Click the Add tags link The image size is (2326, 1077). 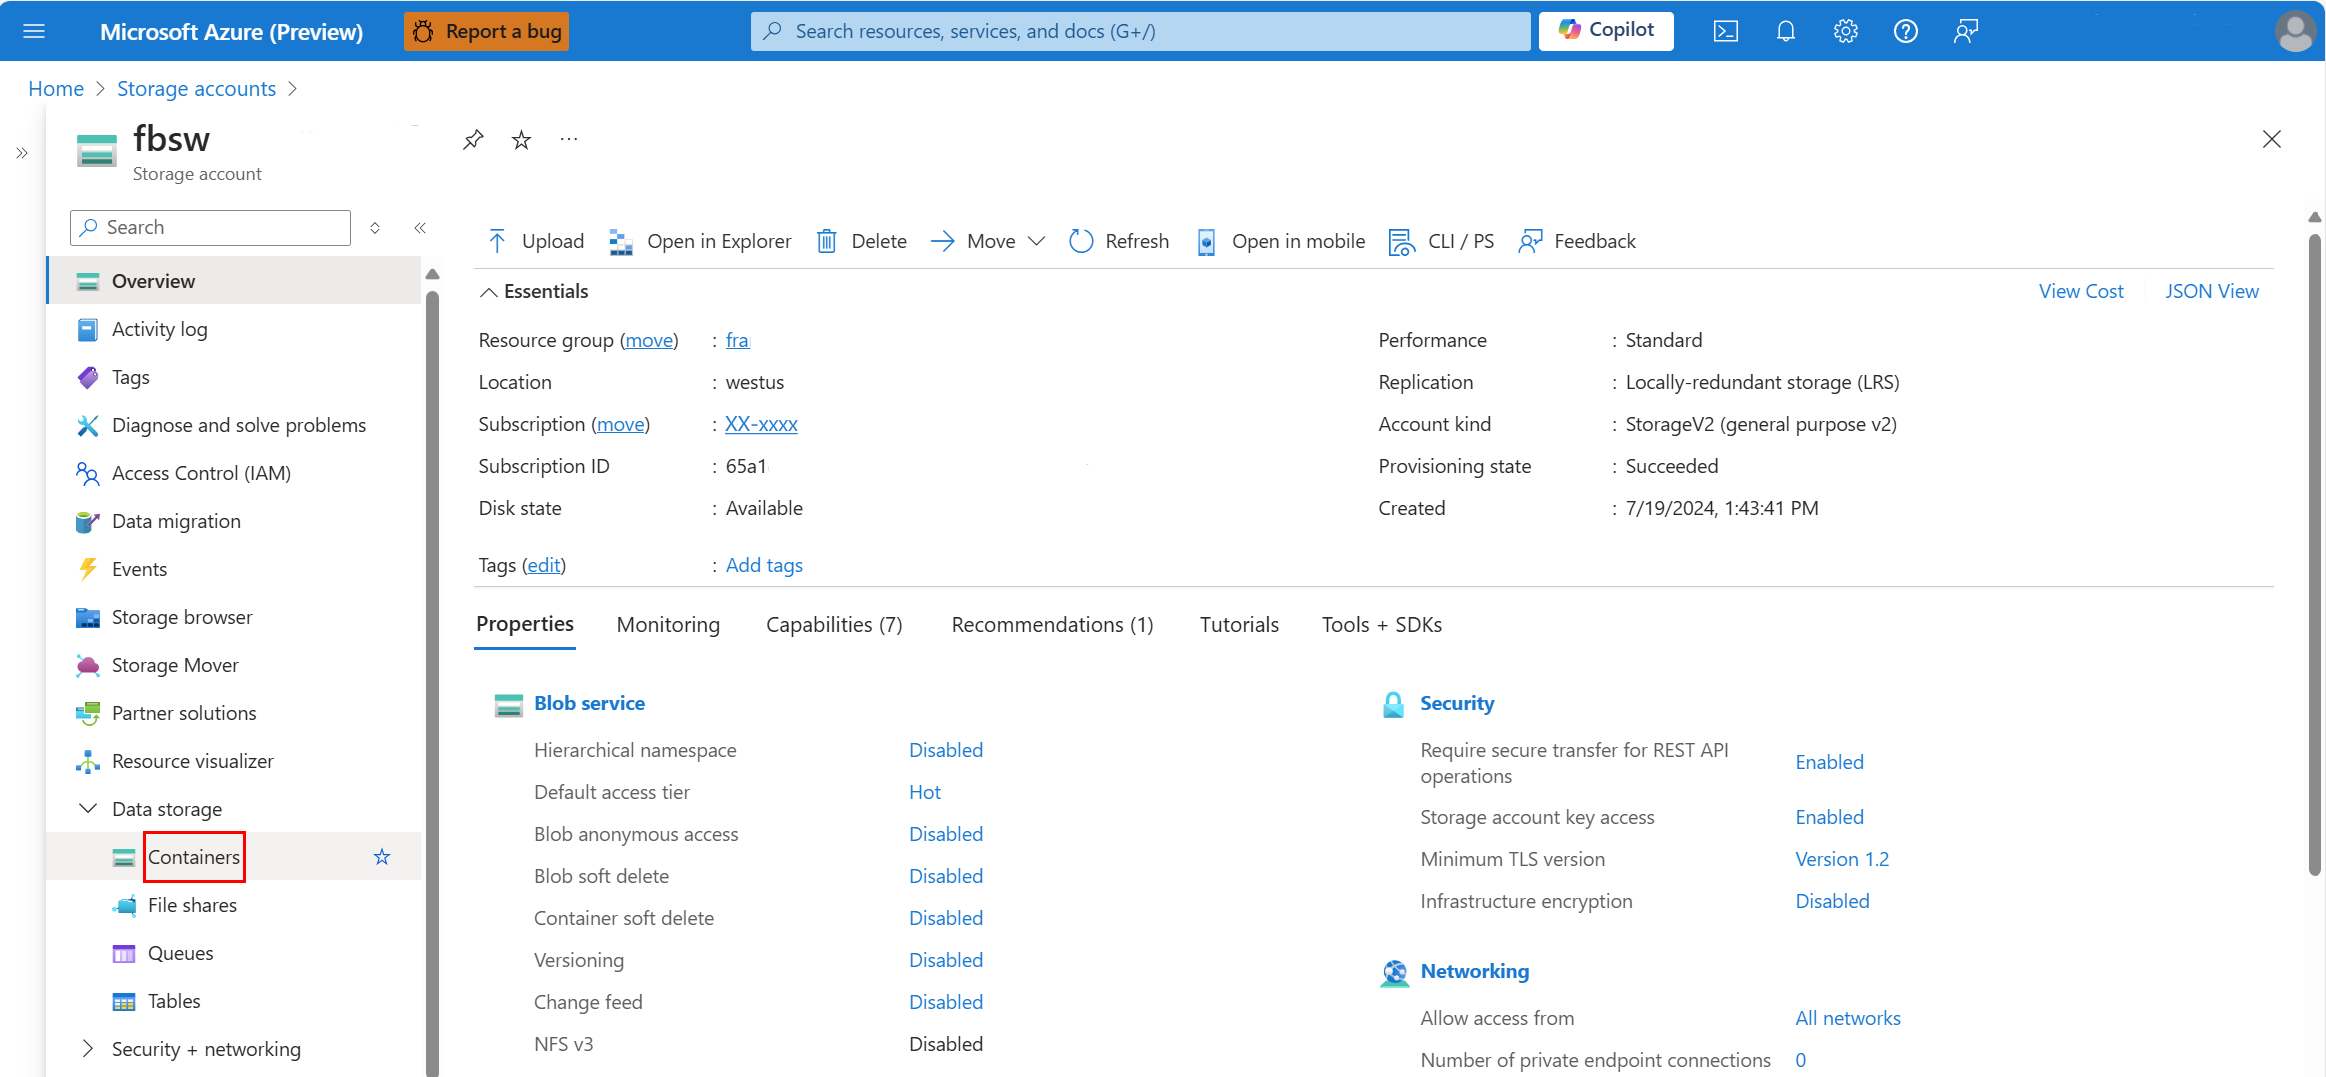click(x=764, y=565)
